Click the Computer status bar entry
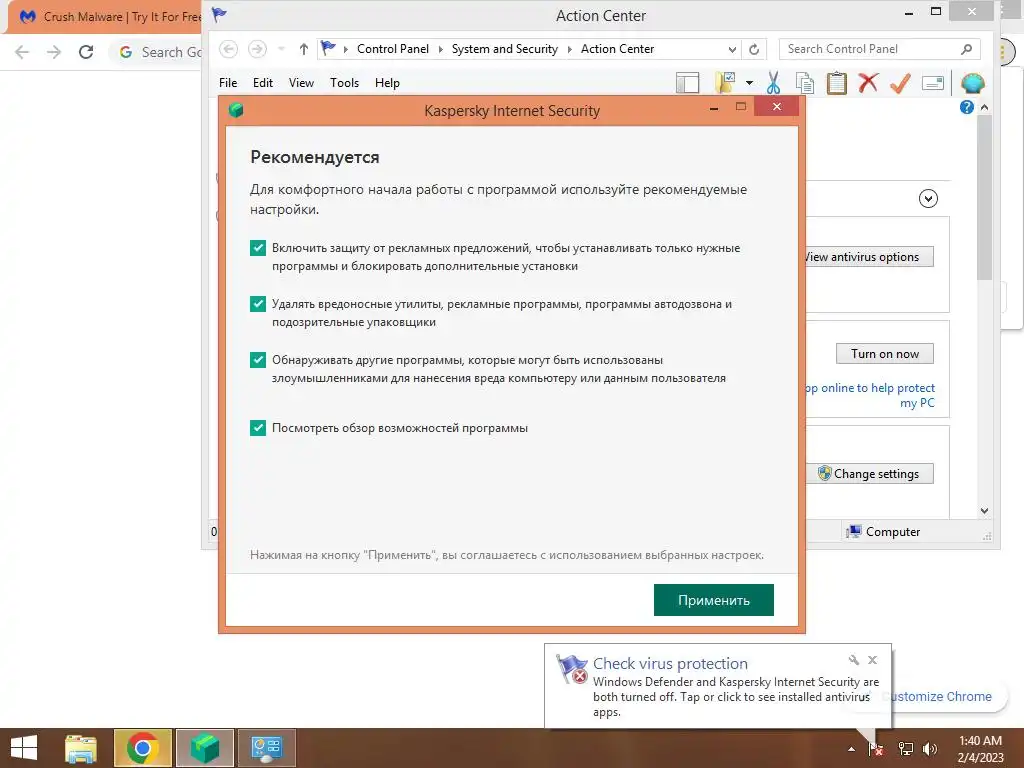Image resolution: width=1024 pixels, height=768 pixels. tap(883, 532)
